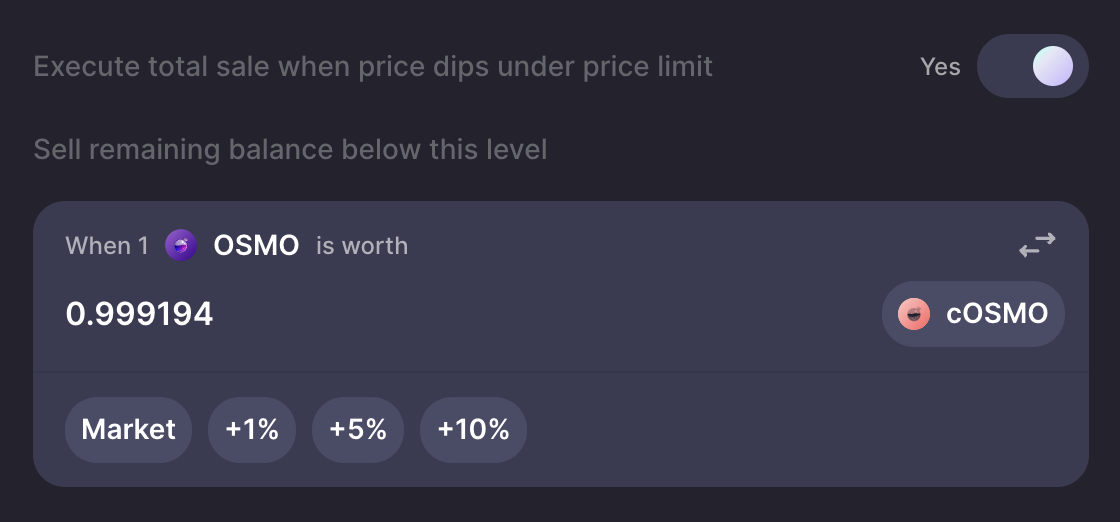
Task: Choose the +10% price preset
Action: tap(474, 430)
